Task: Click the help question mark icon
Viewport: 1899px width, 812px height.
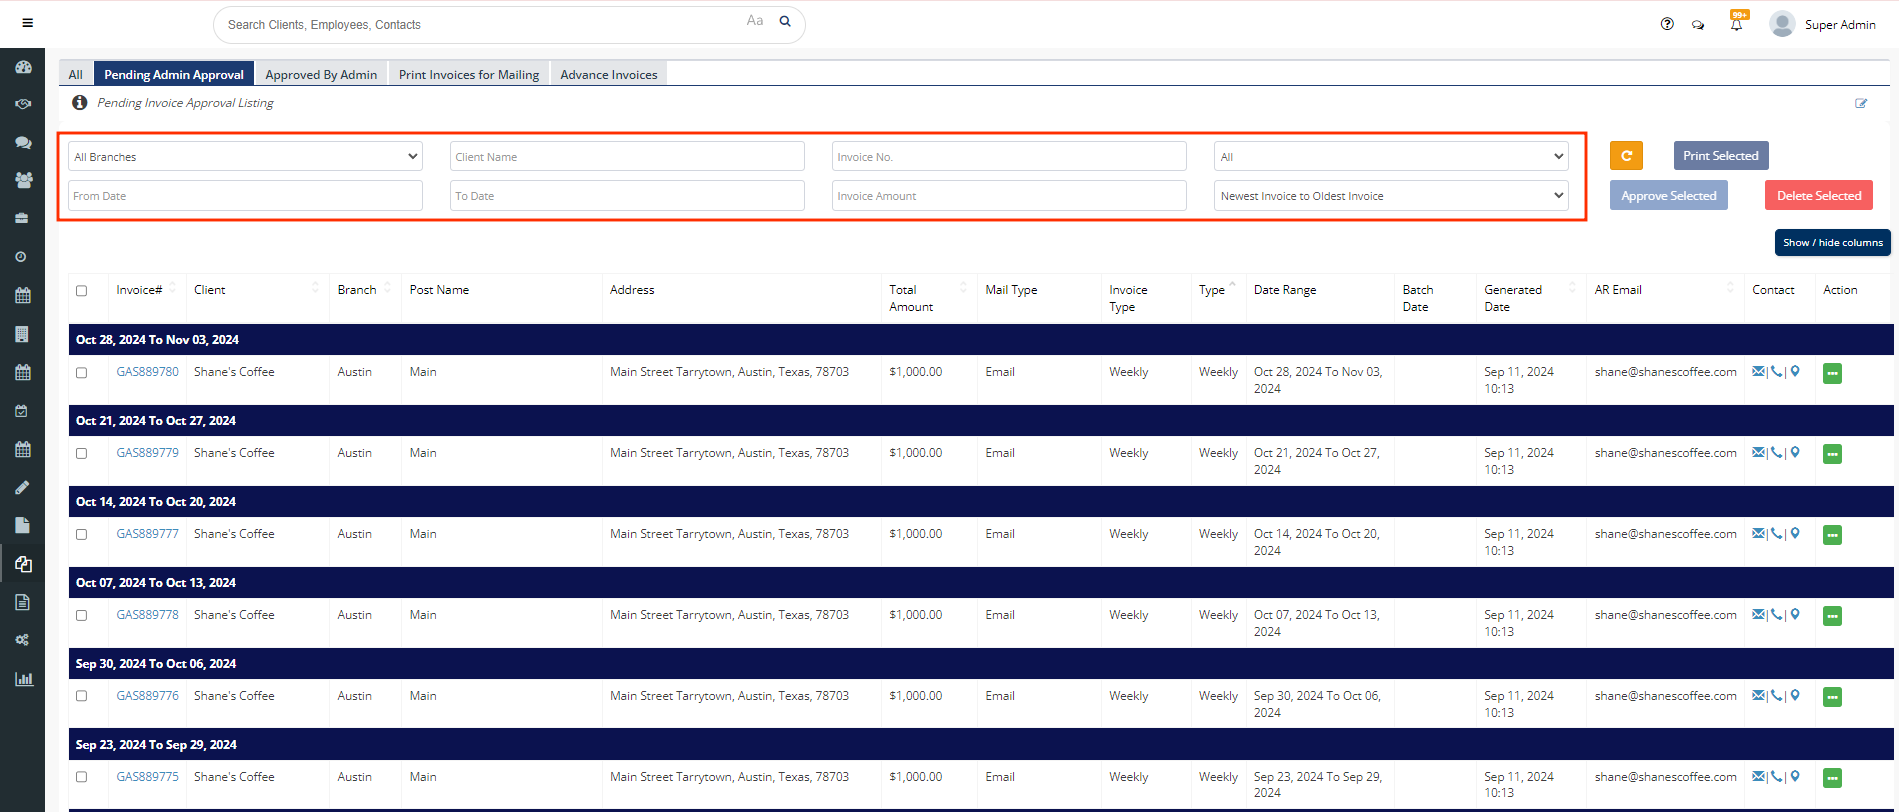Action: 1667,24
